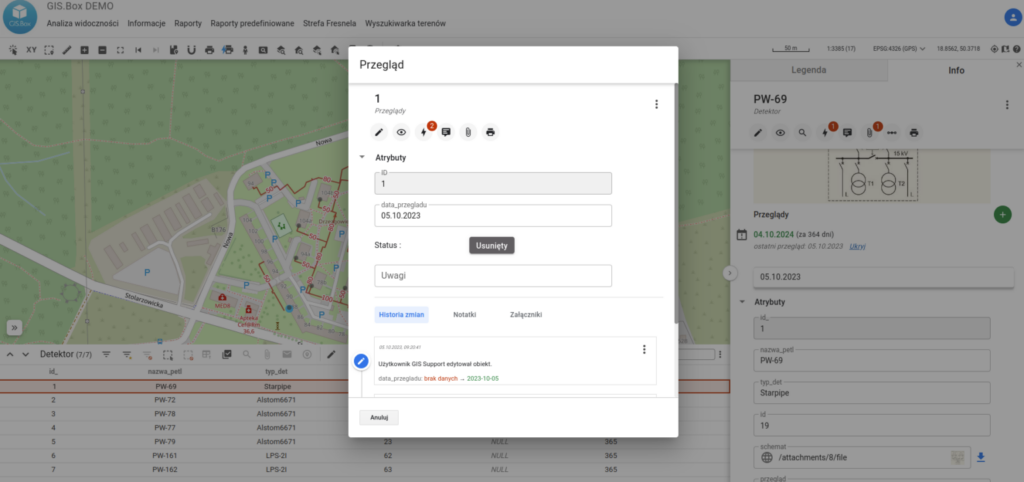
Task: Click the green plus button next to Przeglądy
Action: (1002, 214)
